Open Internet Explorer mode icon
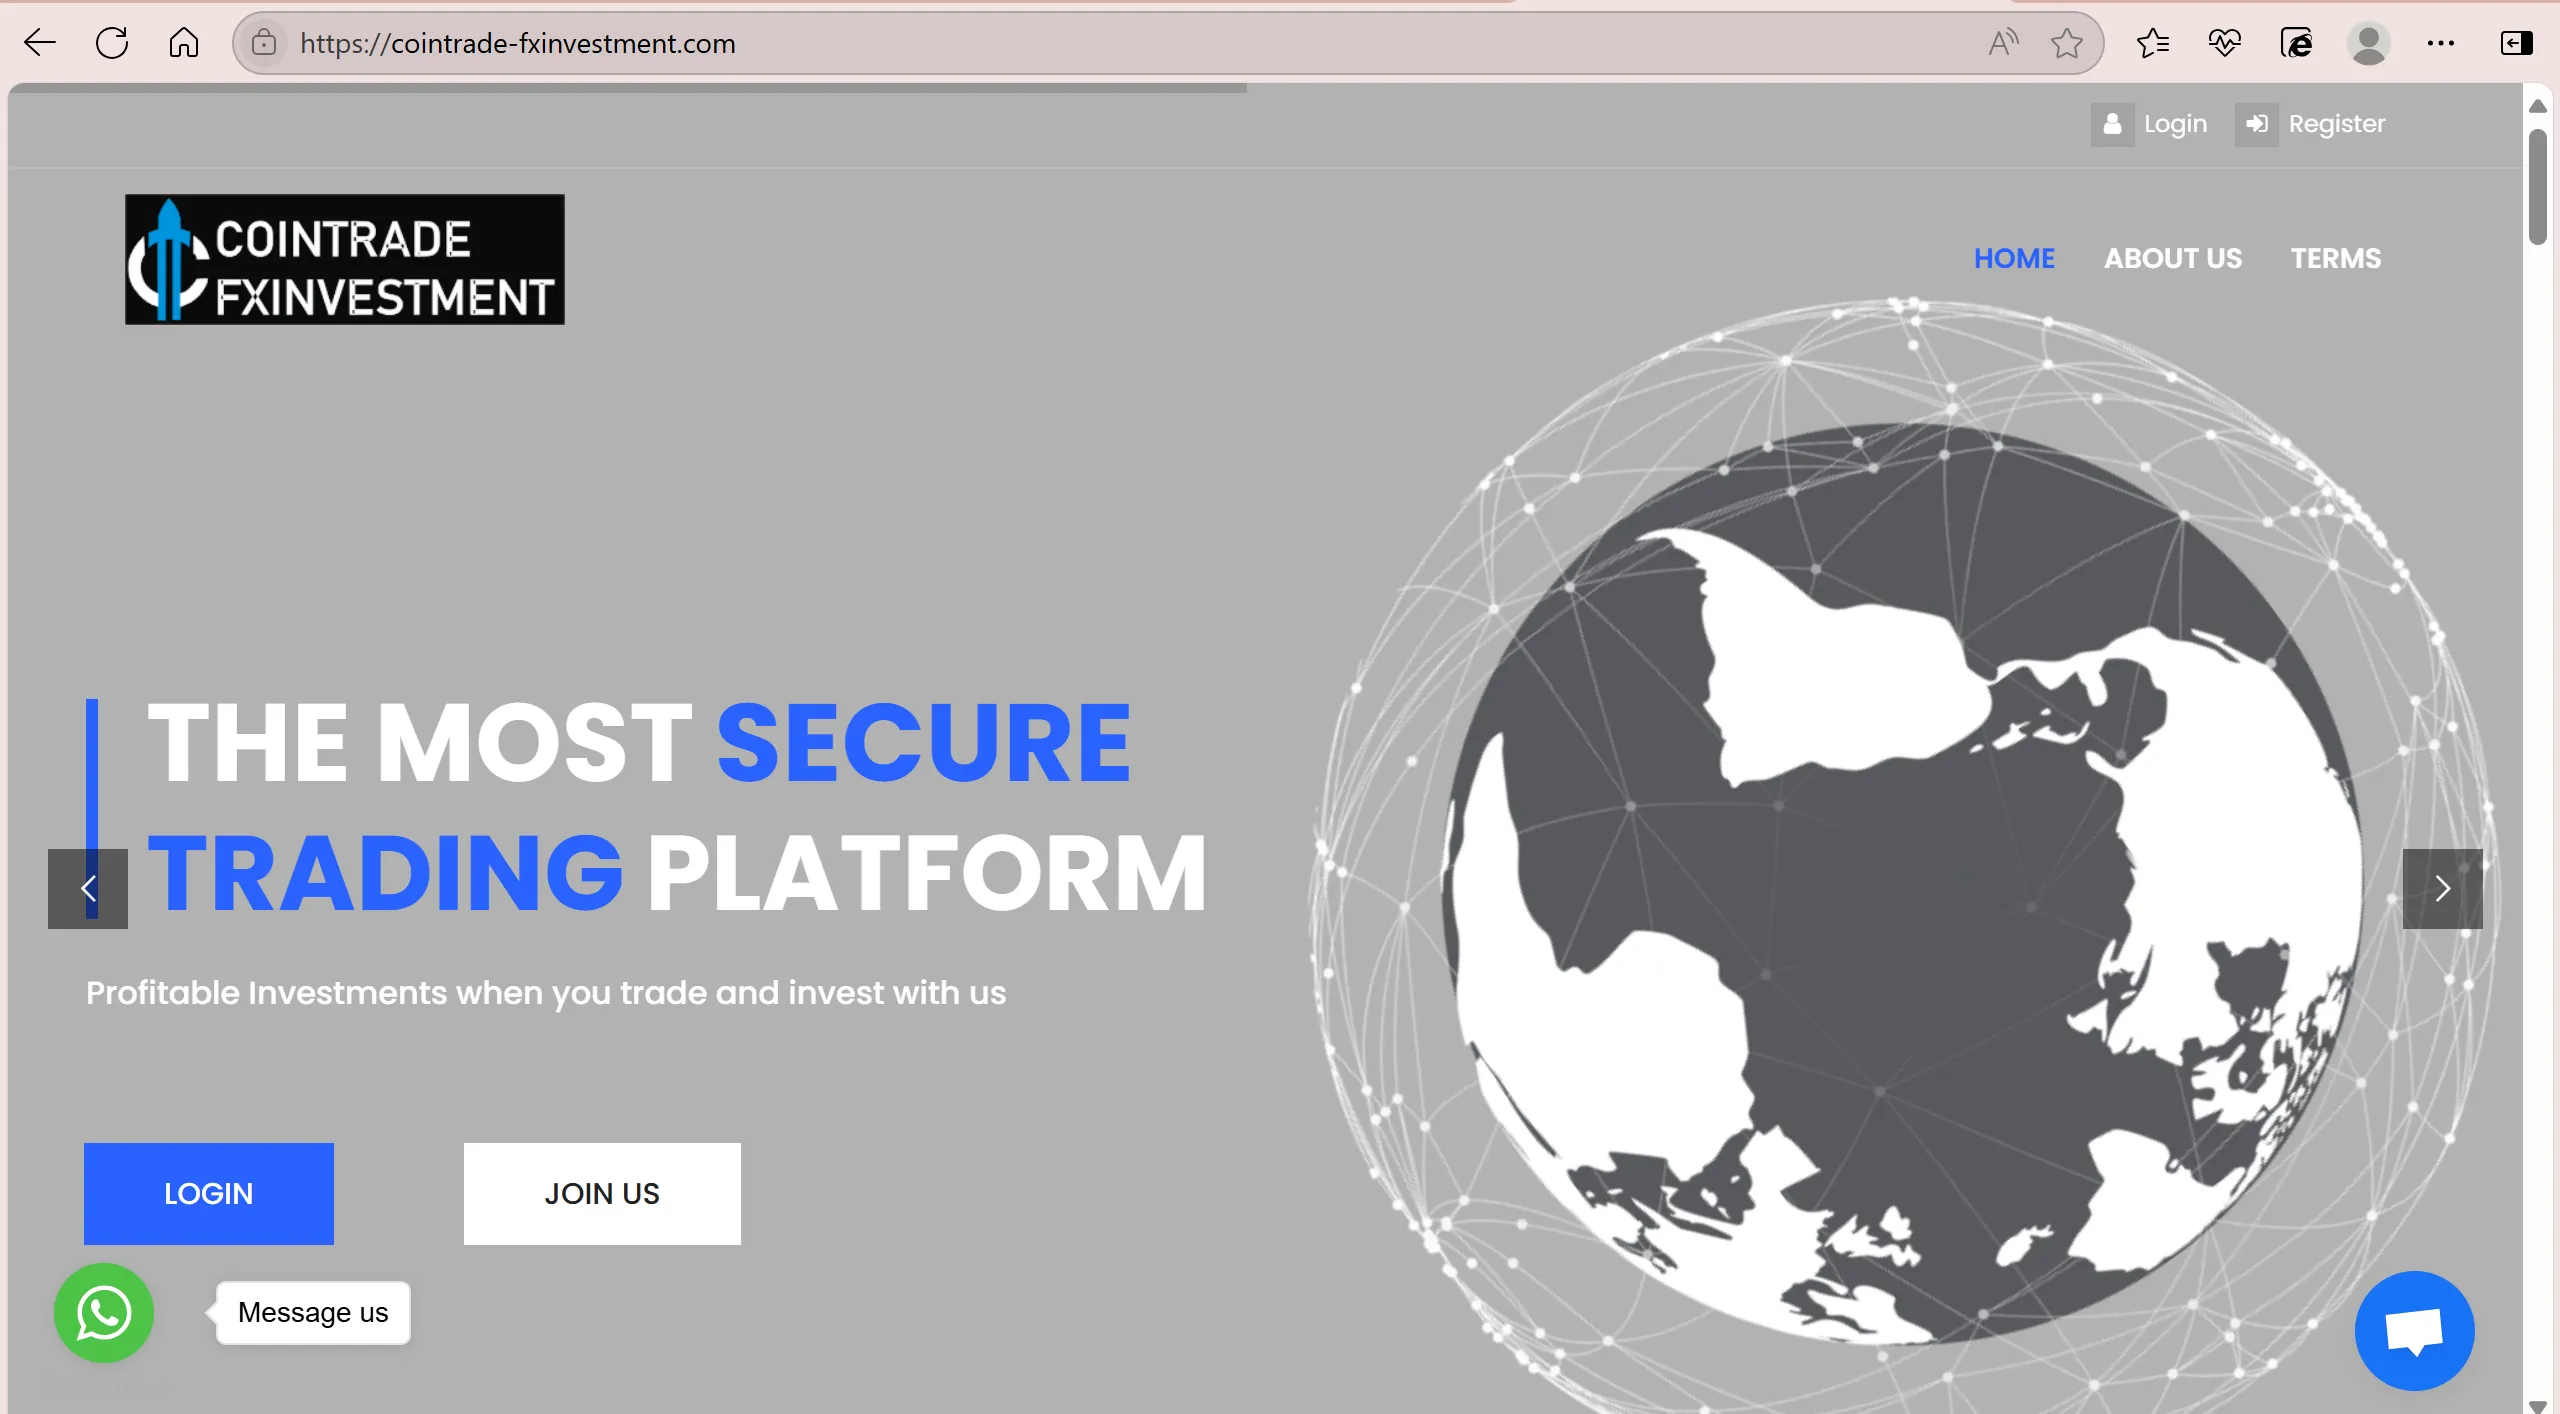2560x1414 pixels. (2297, 43)
